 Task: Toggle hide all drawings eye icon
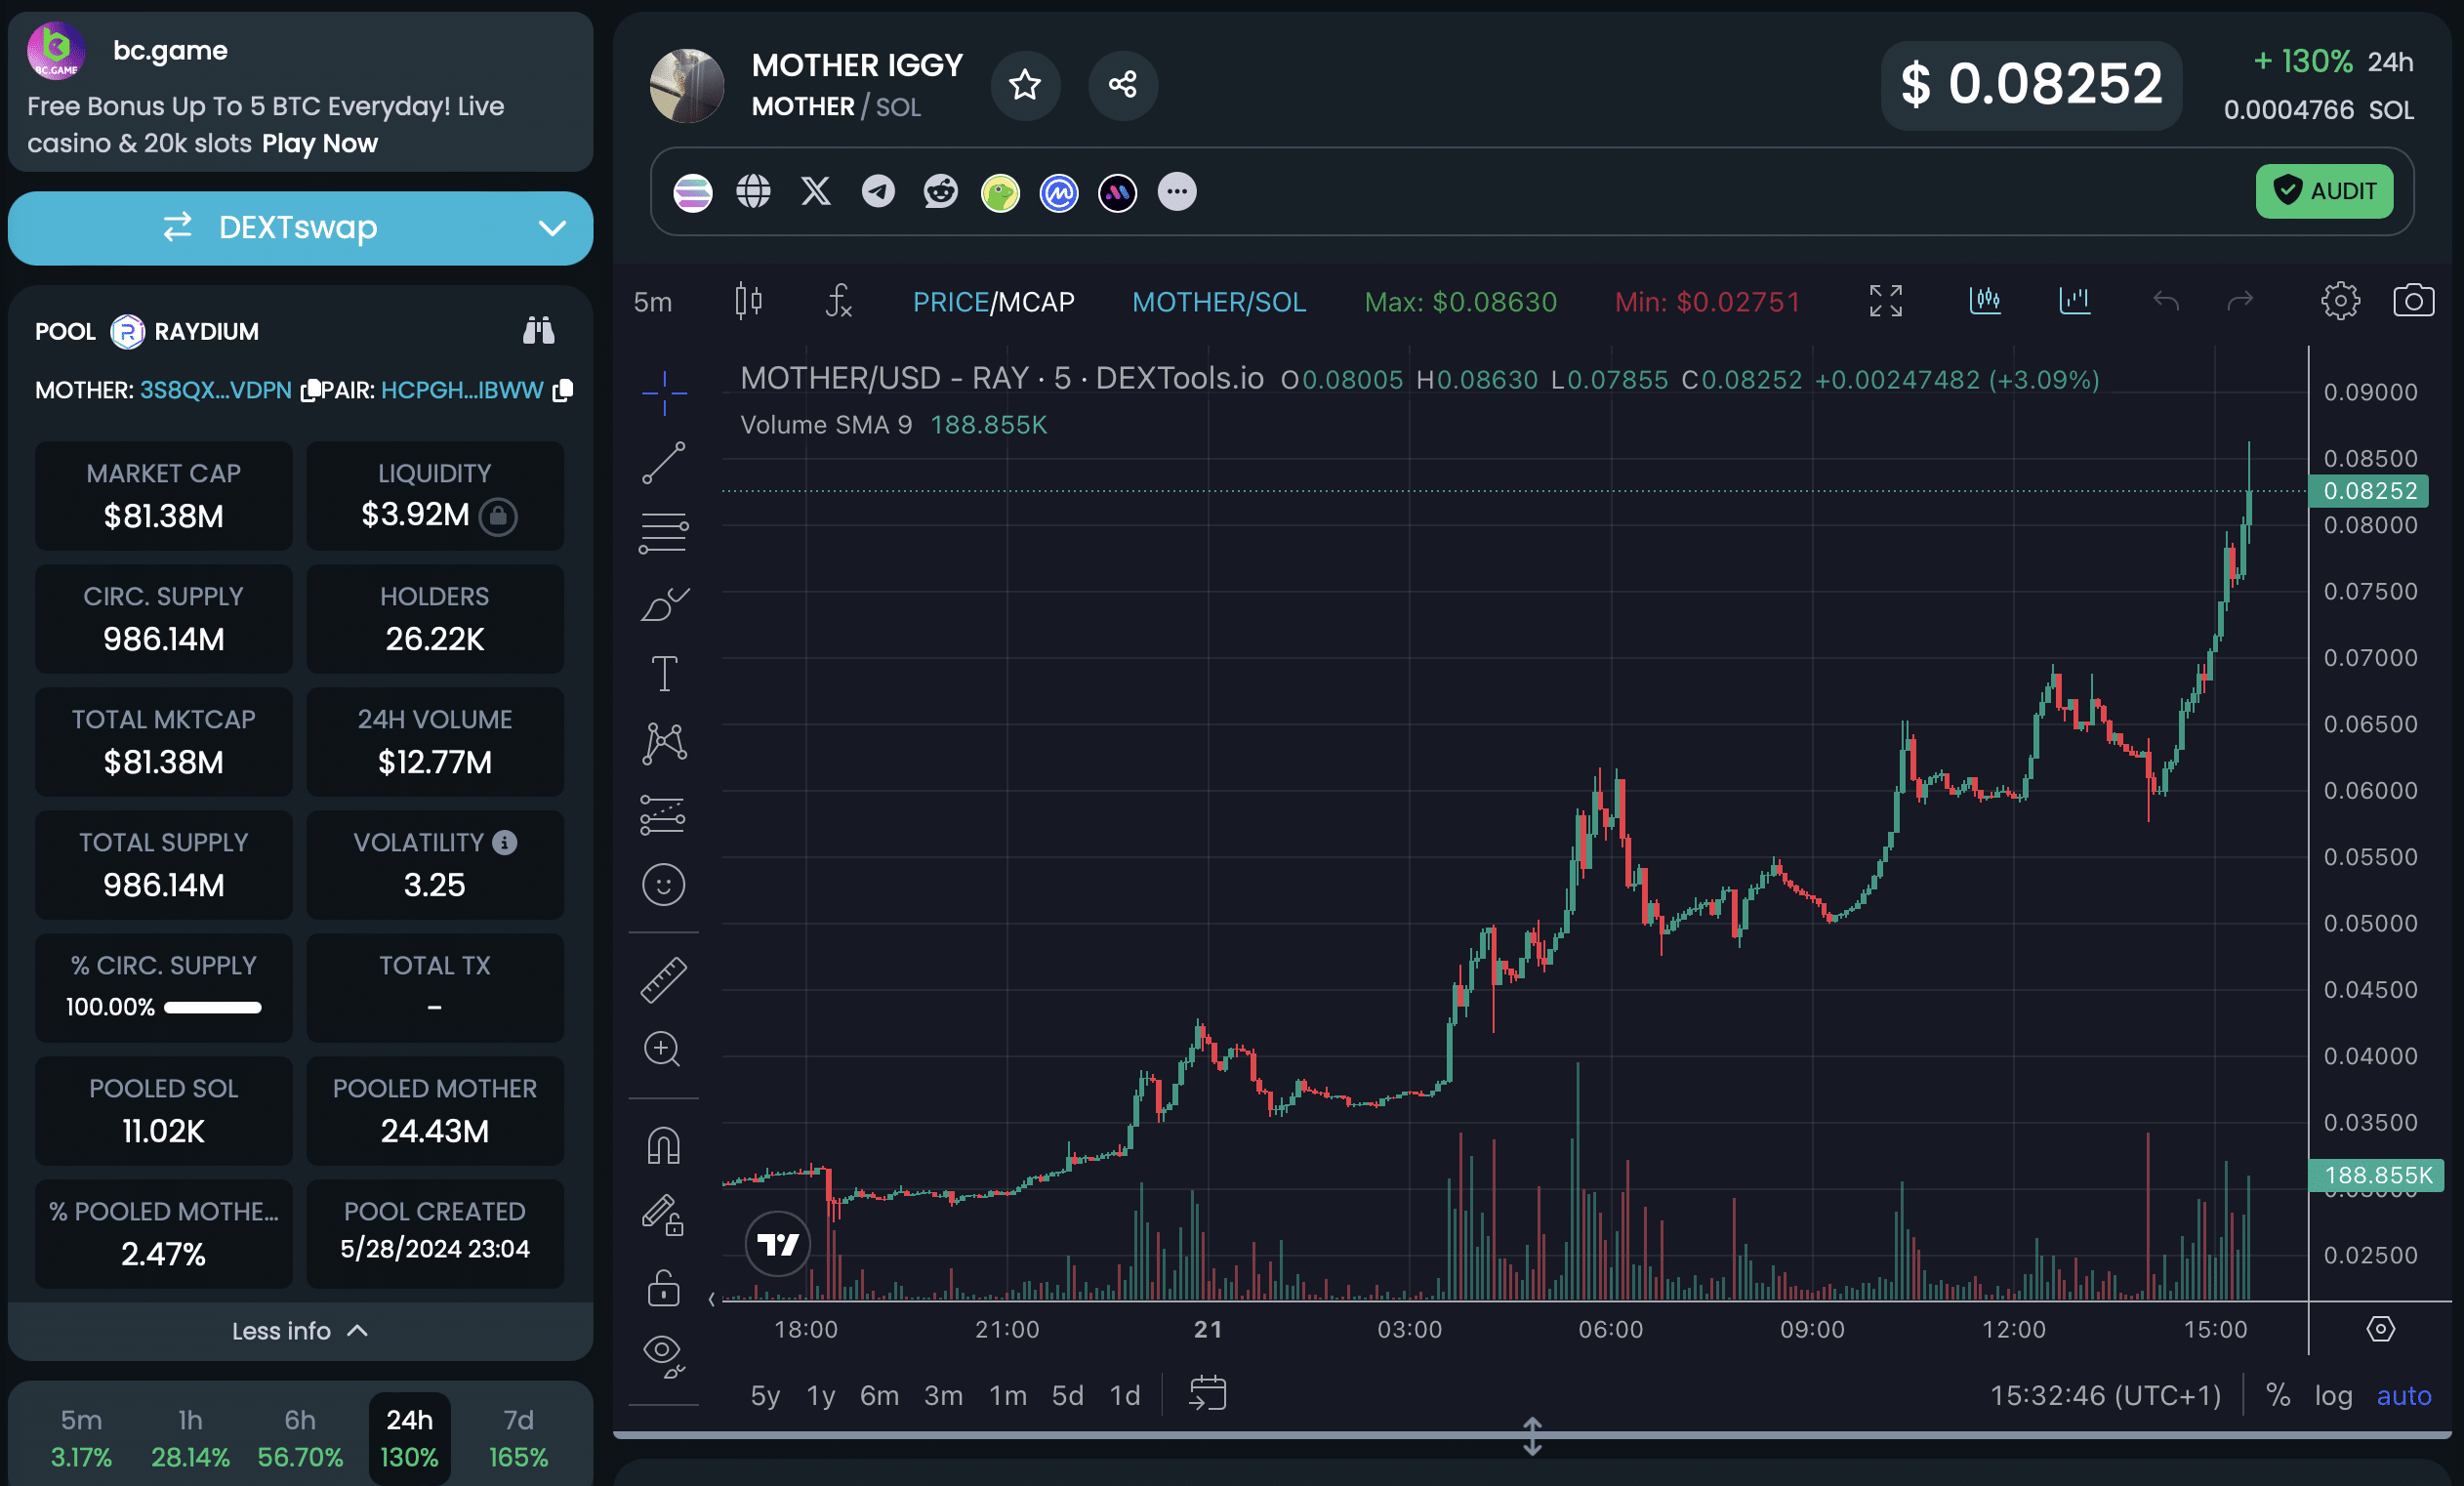coord(664,1356)
